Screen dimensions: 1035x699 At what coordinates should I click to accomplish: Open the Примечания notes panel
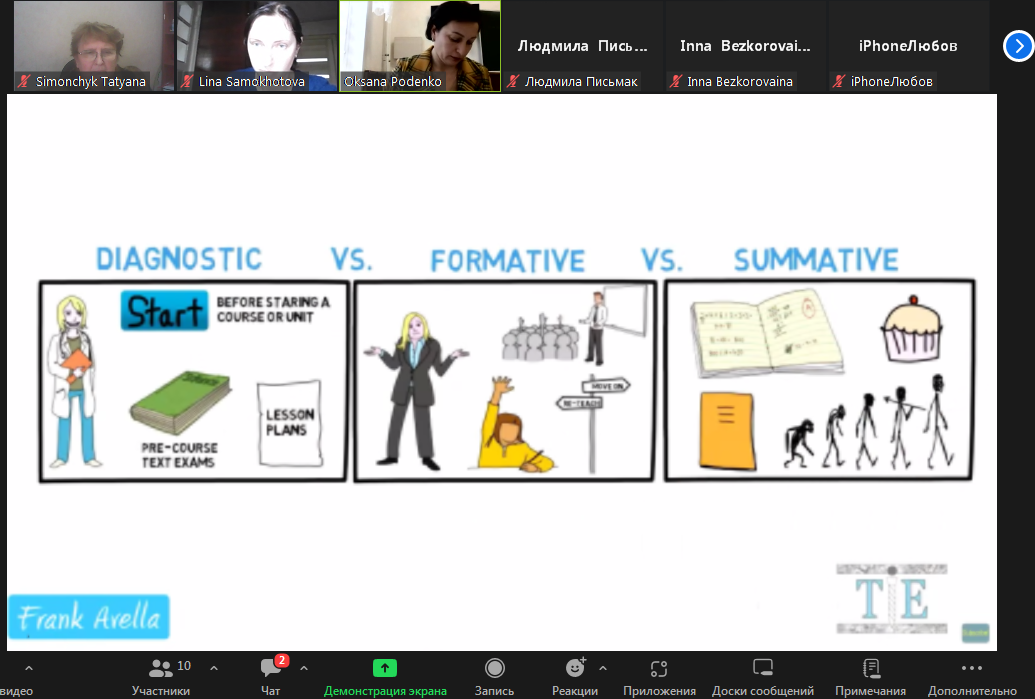[x=871, y=675]
